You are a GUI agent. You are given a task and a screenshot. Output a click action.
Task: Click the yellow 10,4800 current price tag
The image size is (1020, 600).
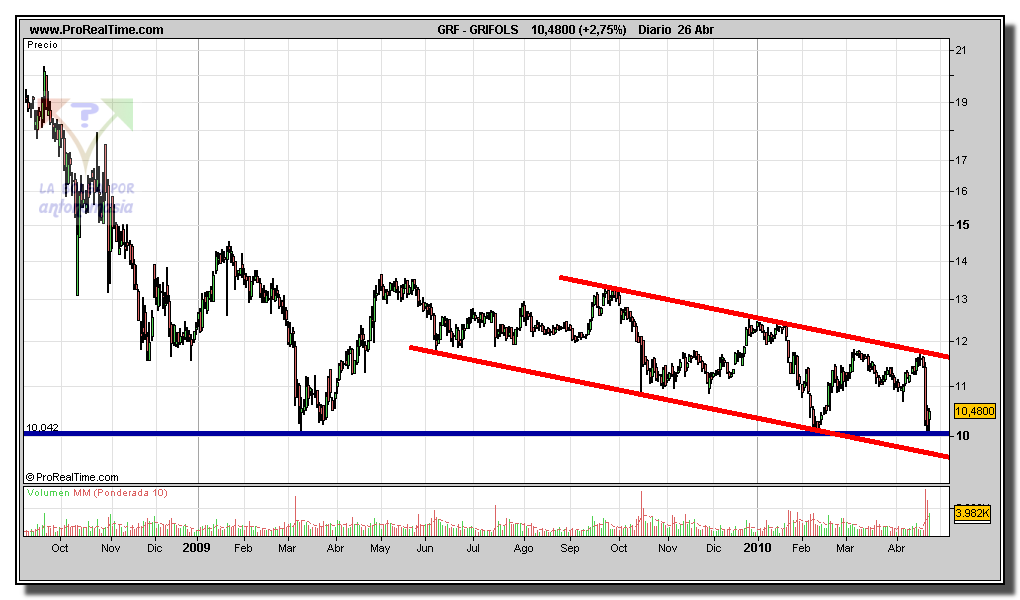[x=974, y=411]
